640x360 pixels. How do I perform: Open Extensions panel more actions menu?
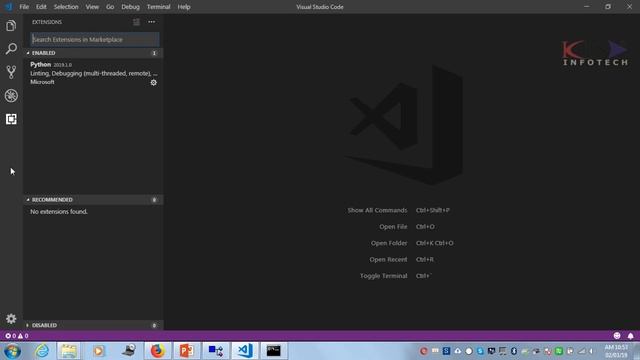point(152,22)
